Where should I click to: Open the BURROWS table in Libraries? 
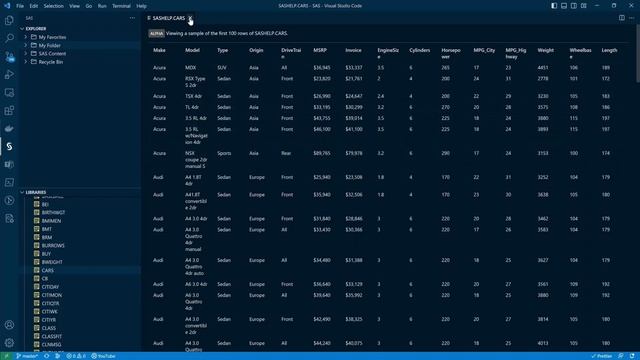[x=53, y=246]
